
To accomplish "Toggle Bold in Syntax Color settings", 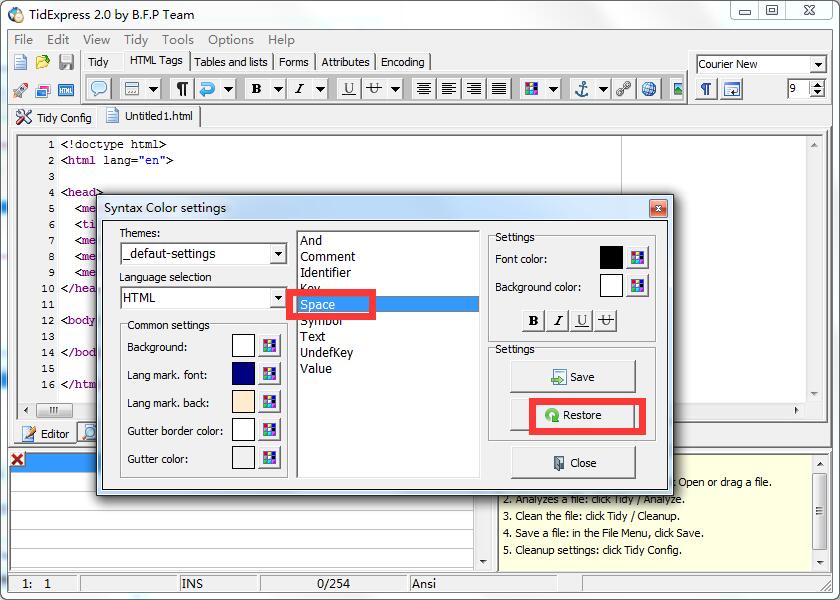I will pyautogui.click(x=533, y=320).
